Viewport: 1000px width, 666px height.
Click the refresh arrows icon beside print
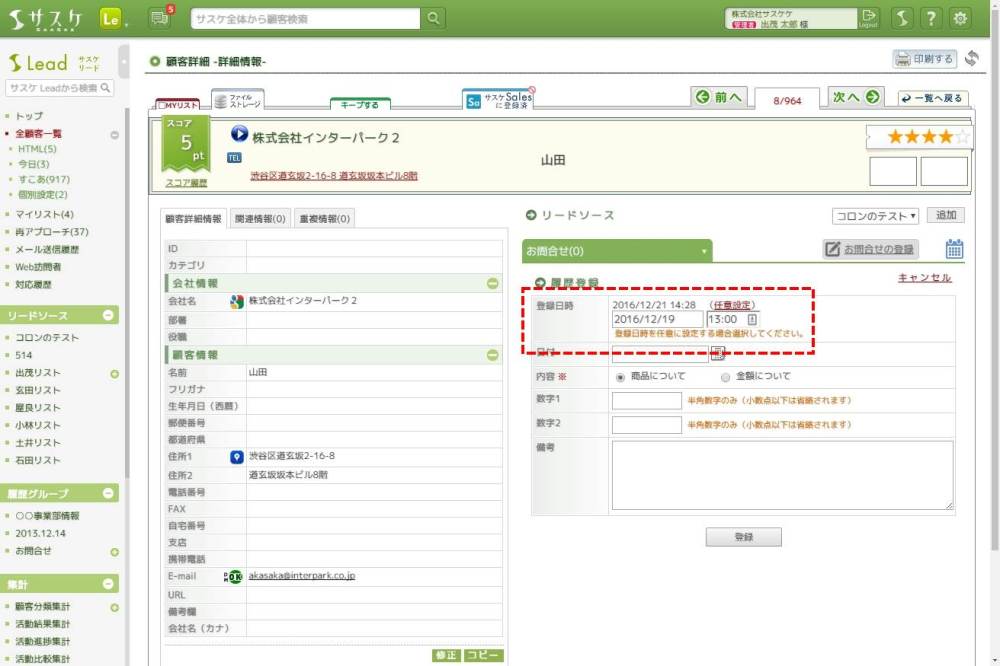972,59
